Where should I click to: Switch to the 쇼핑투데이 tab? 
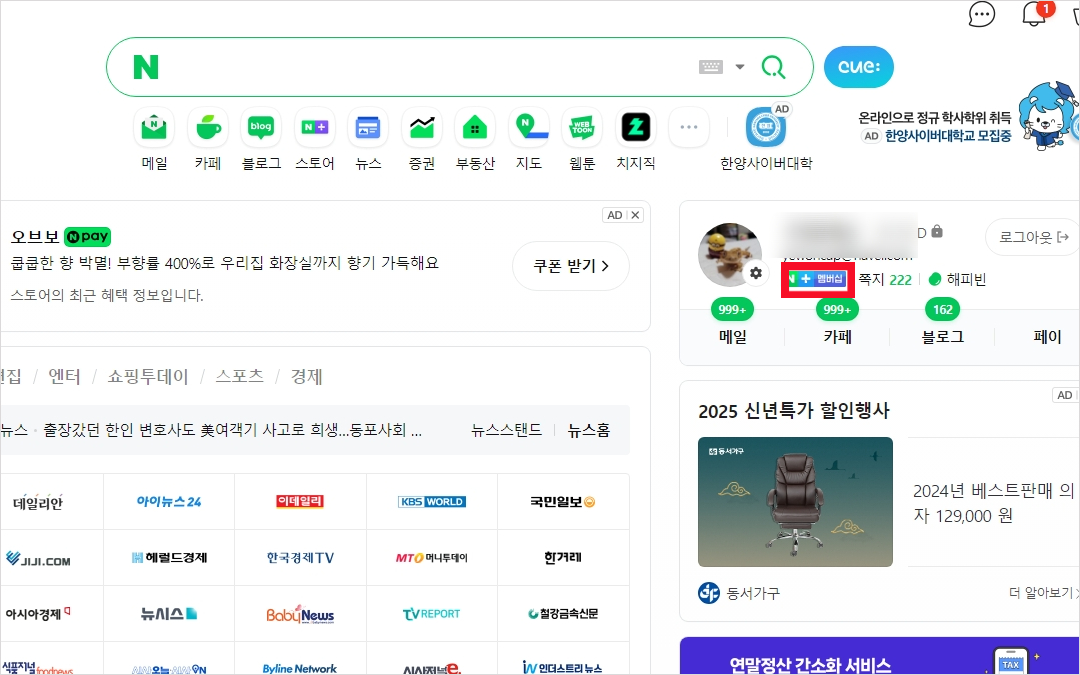[x=147, y=376]
